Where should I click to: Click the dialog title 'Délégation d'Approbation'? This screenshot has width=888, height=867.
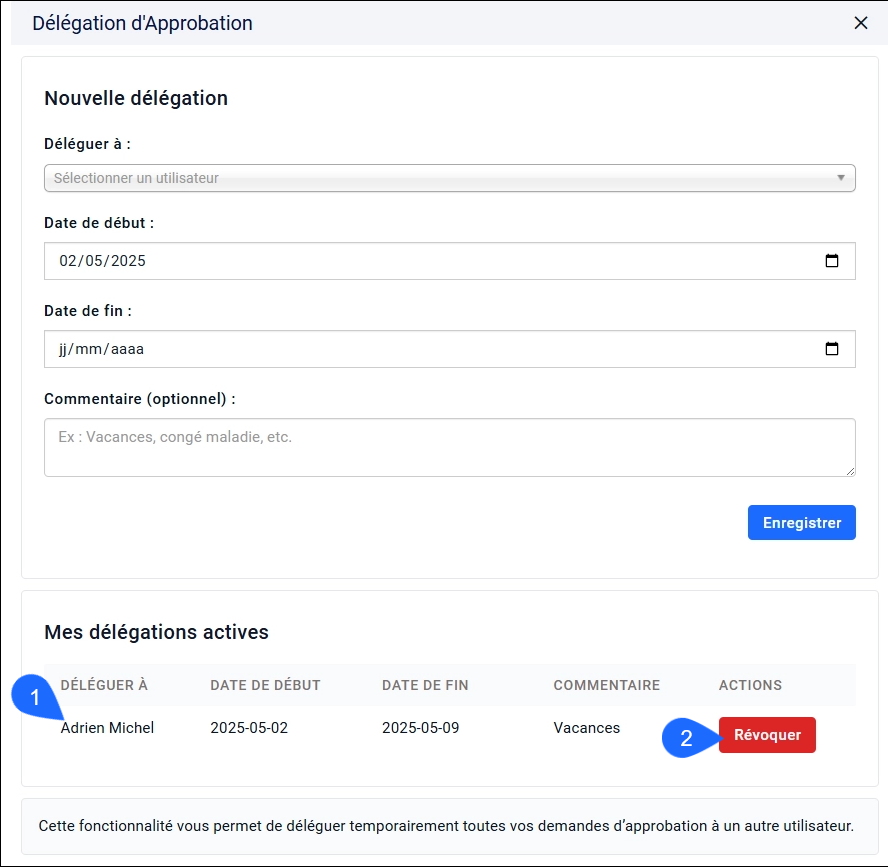click(142, 23)
